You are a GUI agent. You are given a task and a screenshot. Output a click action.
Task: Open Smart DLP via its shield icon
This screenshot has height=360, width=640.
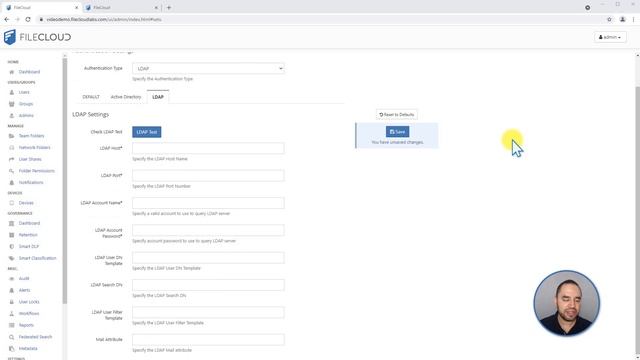(11, 247)
